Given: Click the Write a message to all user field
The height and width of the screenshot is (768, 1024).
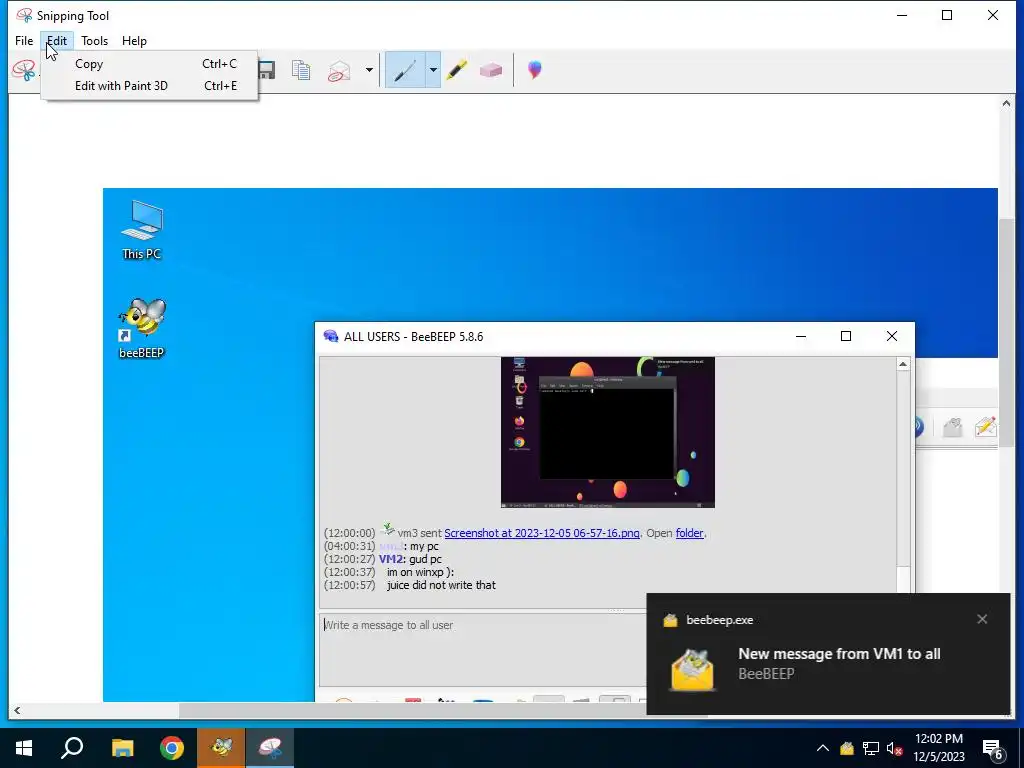Looking at the screenshot, I should tap(483, 648).
